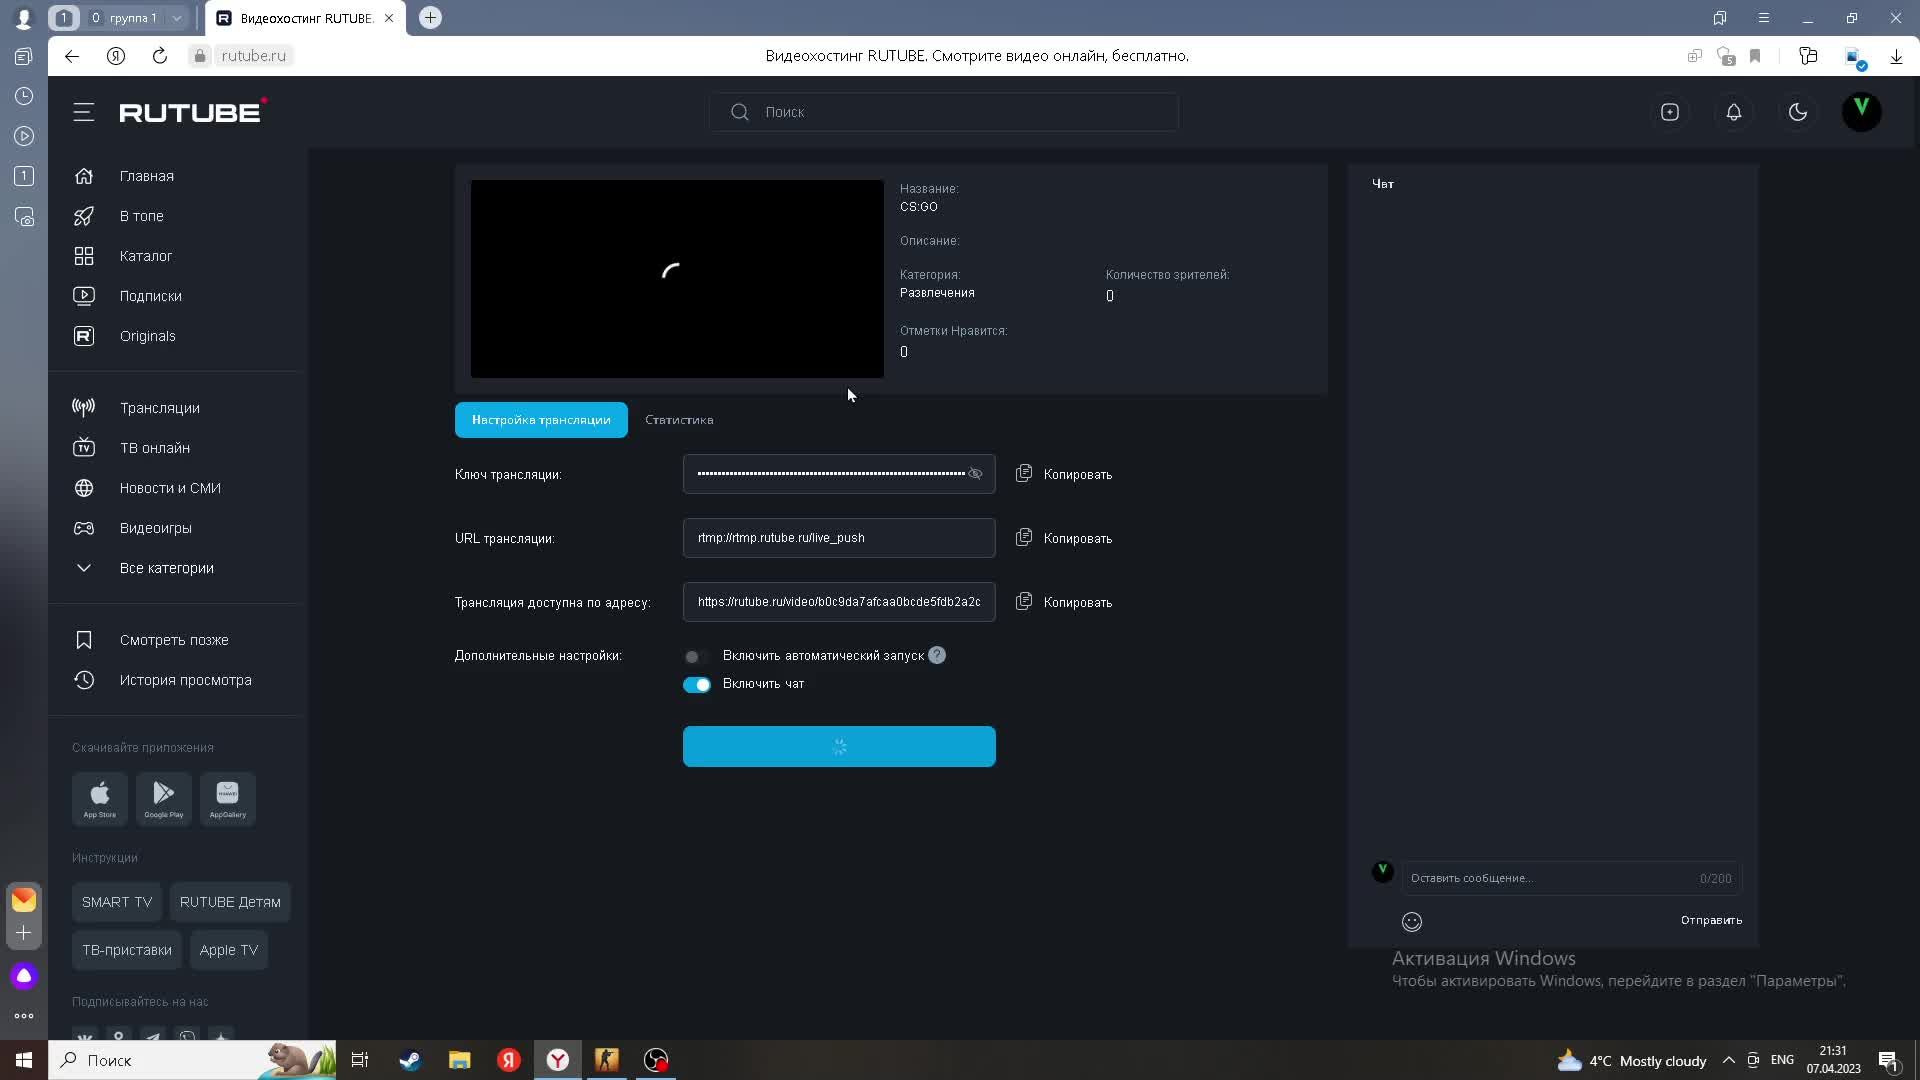Expand the "Все категории" list

pyautogui.click(x=166, y=568)
